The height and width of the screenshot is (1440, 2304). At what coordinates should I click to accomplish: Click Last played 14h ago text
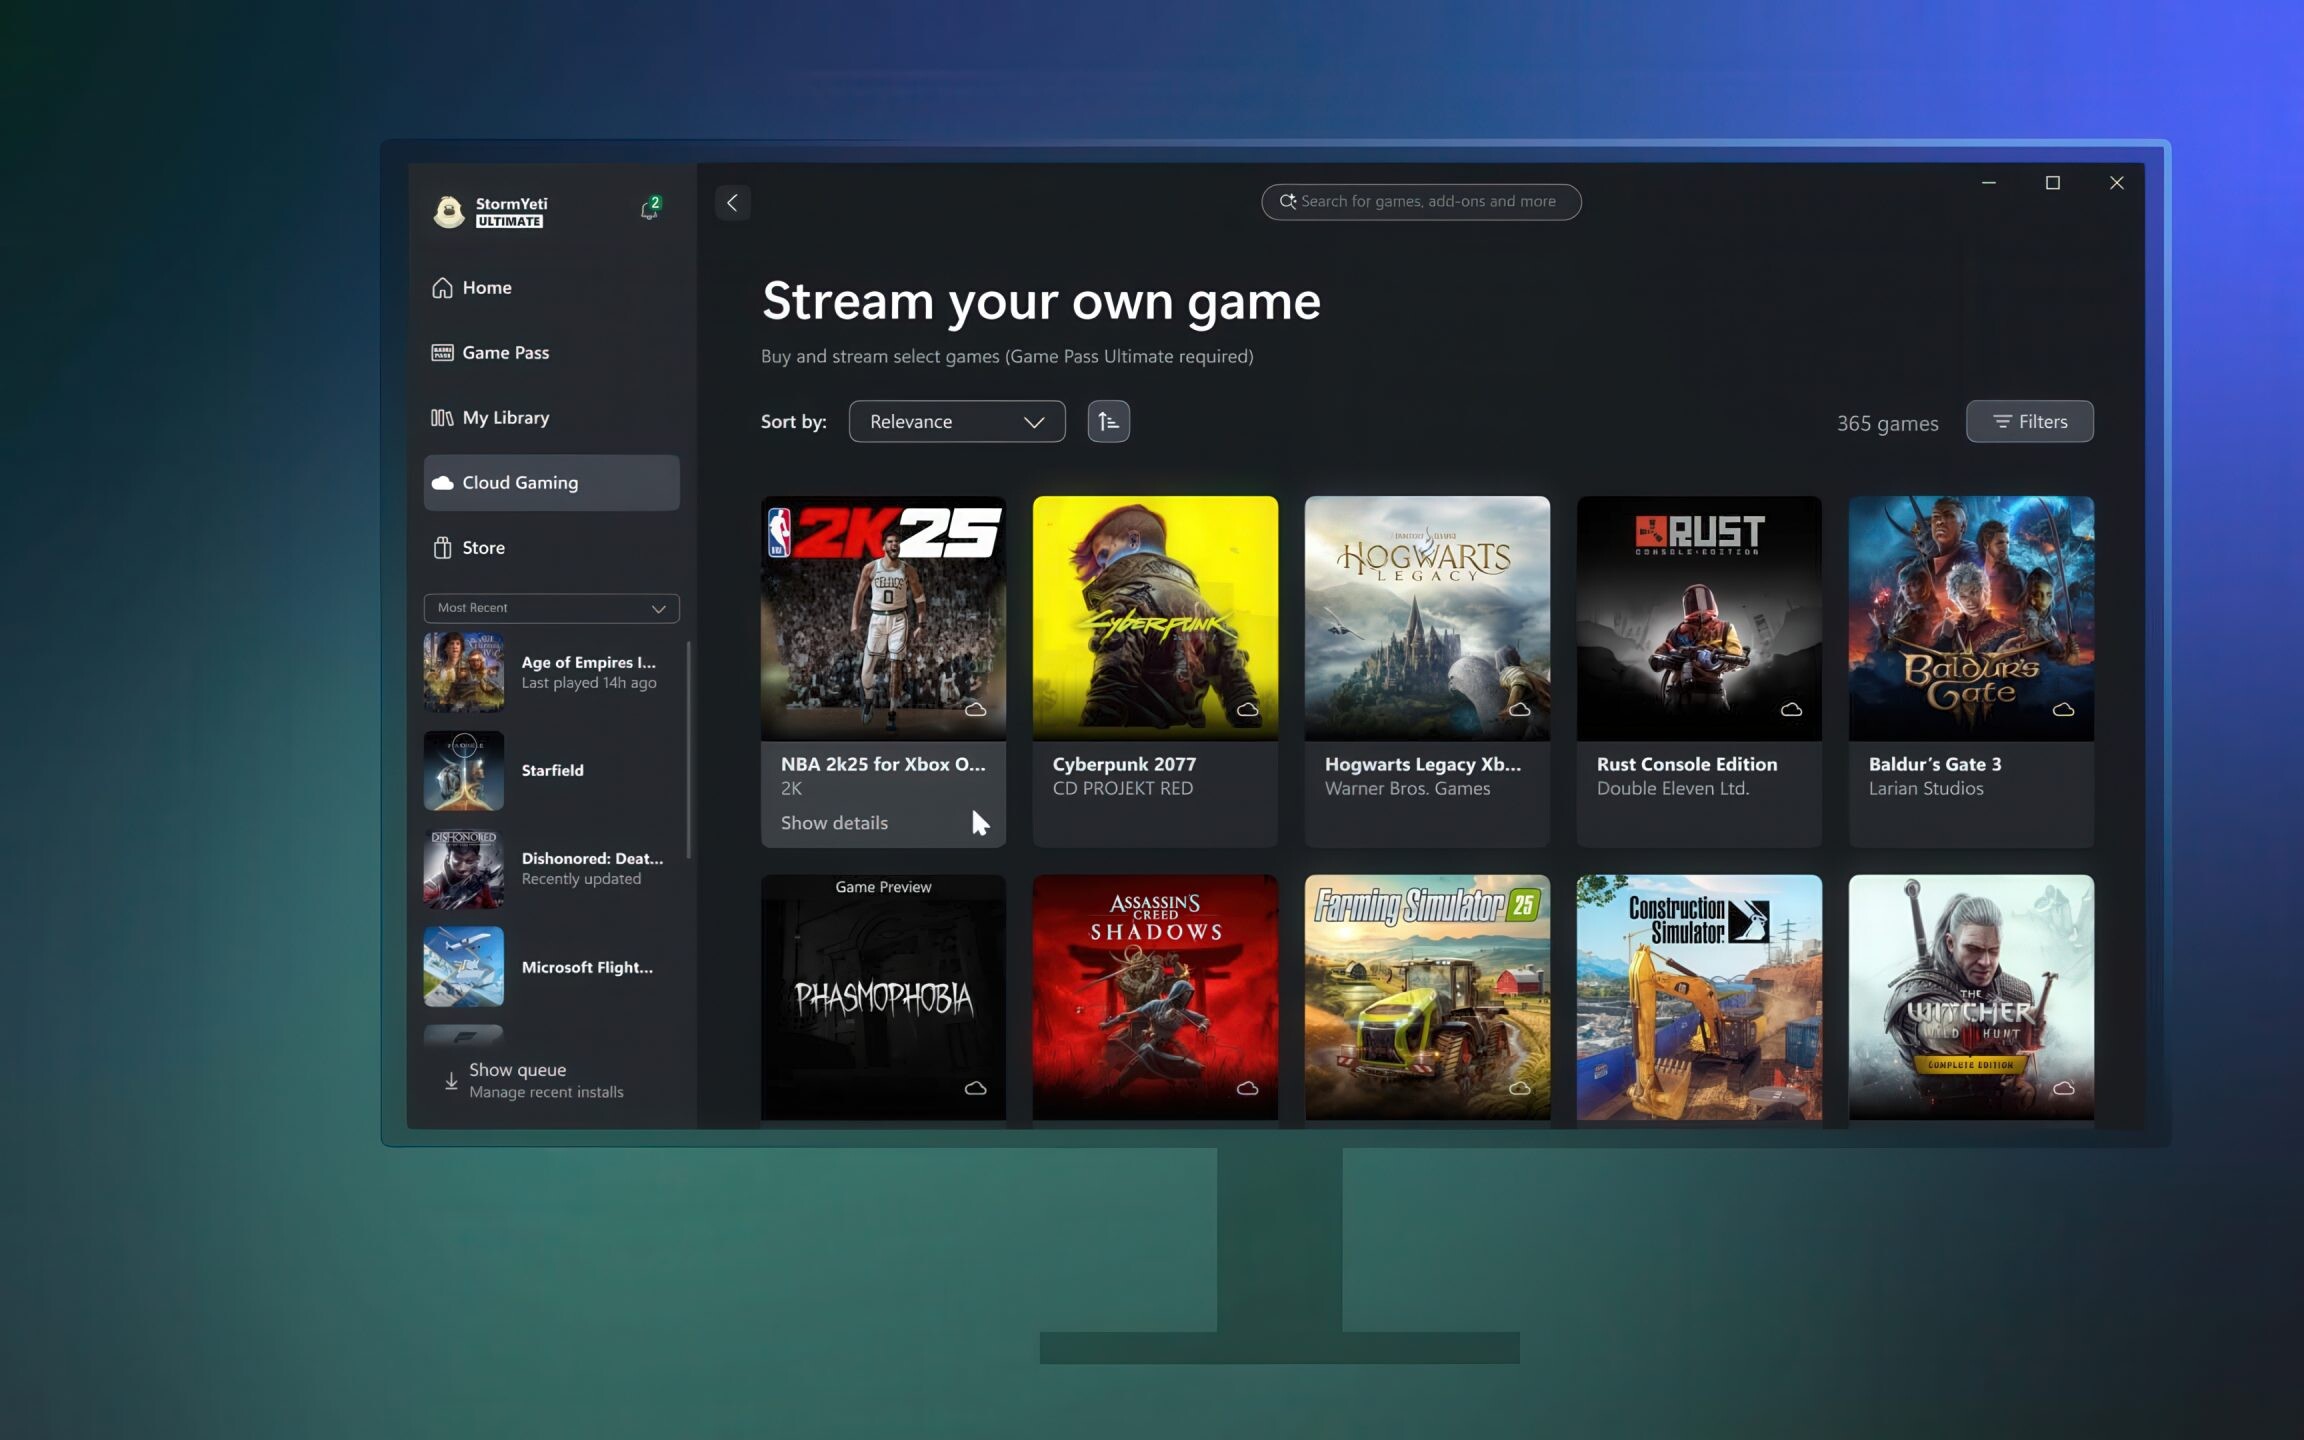point(589,683)
